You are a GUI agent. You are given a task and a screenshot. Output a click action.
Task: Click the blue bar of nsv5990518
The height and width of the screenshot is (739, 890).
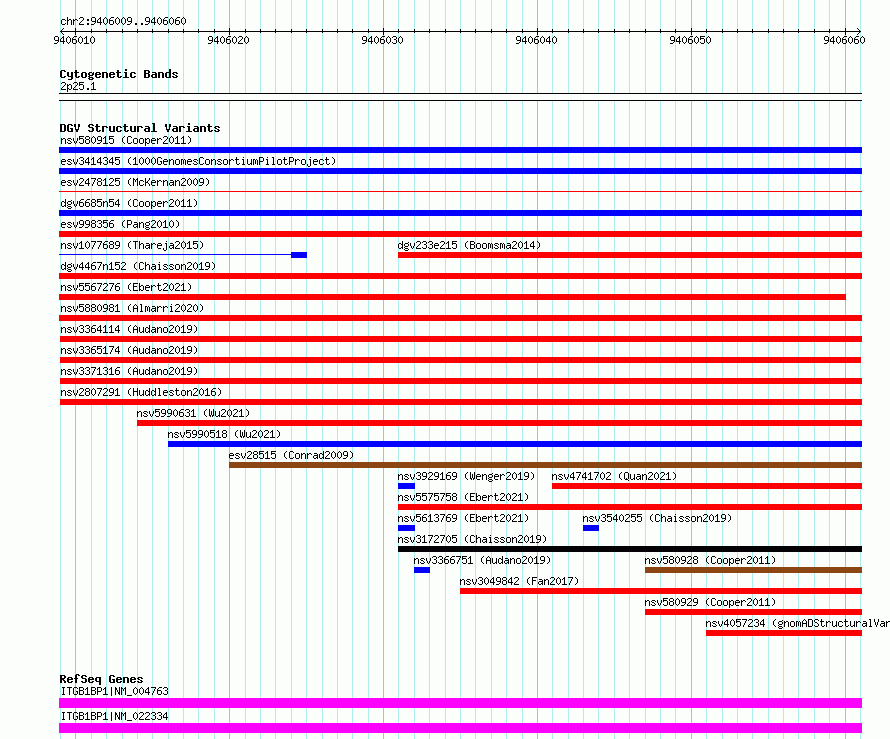click(x=515, y=444)
